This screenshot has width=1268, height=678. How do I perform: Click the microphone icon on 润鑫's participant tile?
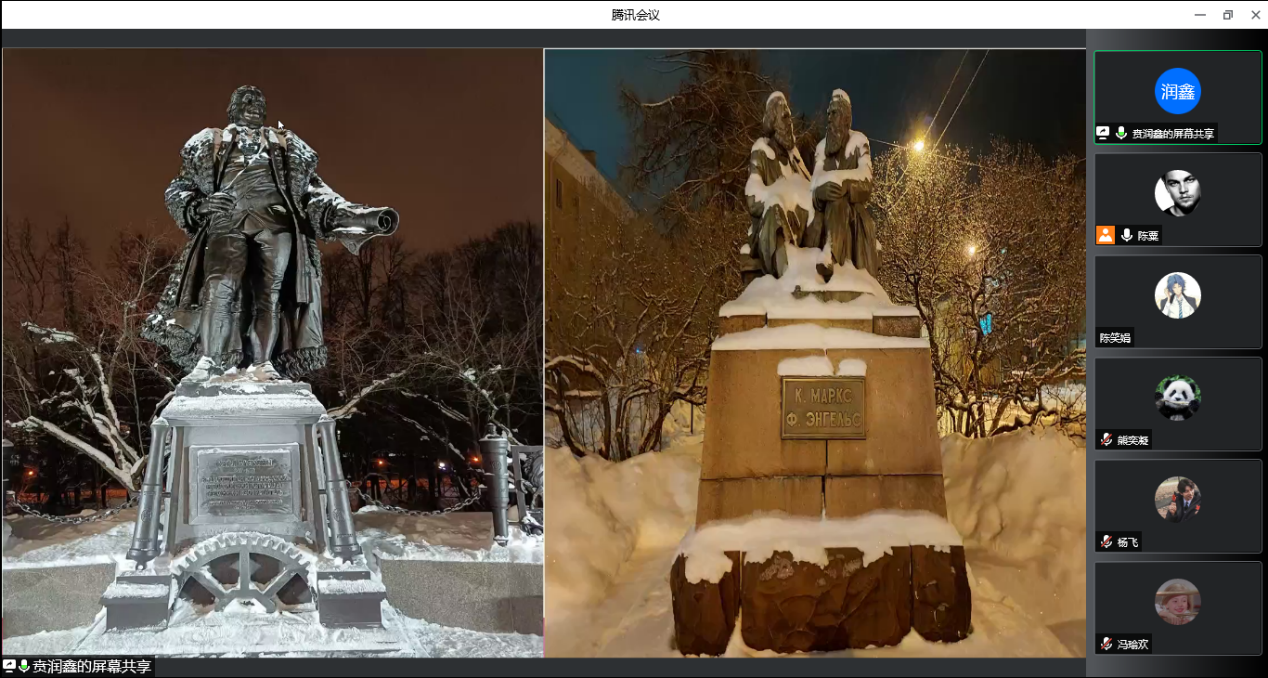[1121, 133]
